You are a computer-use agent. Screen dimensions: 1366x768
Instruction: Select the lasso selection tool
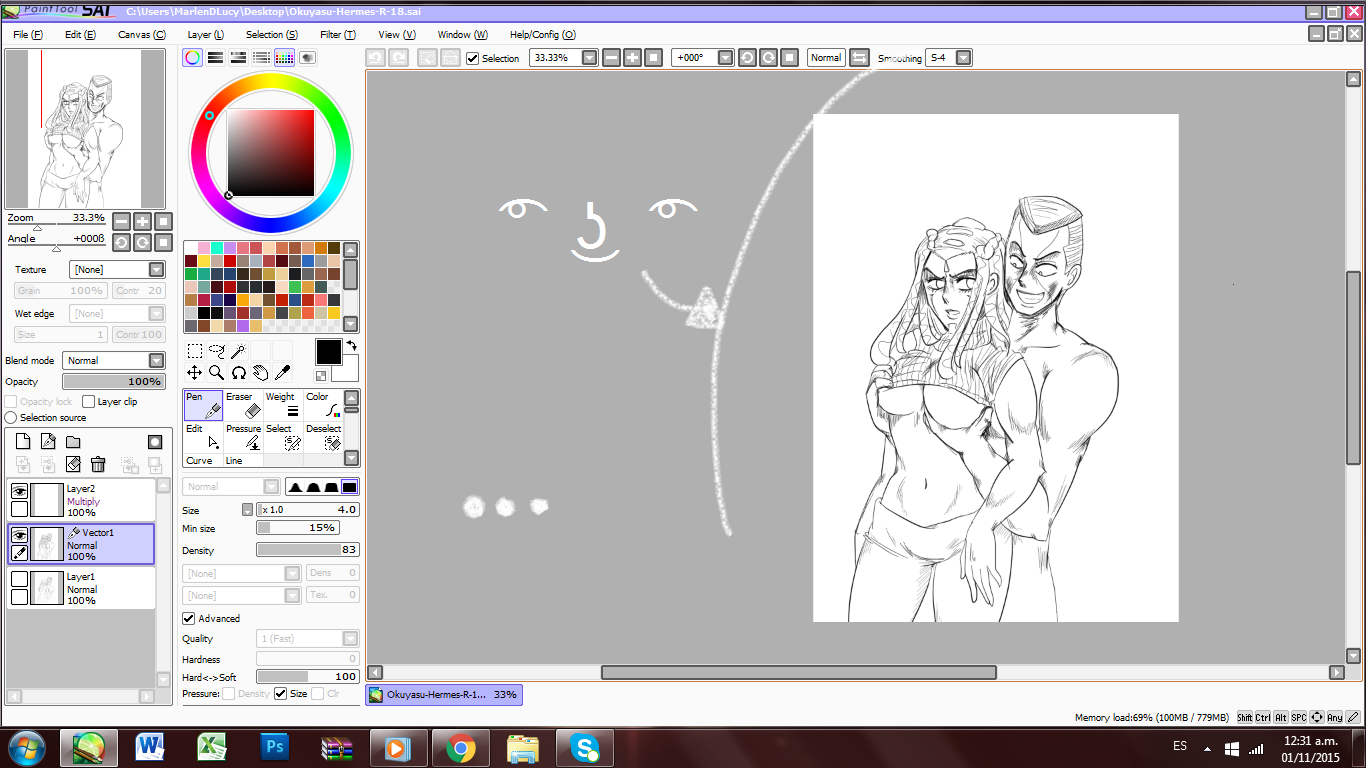[217, 351]
